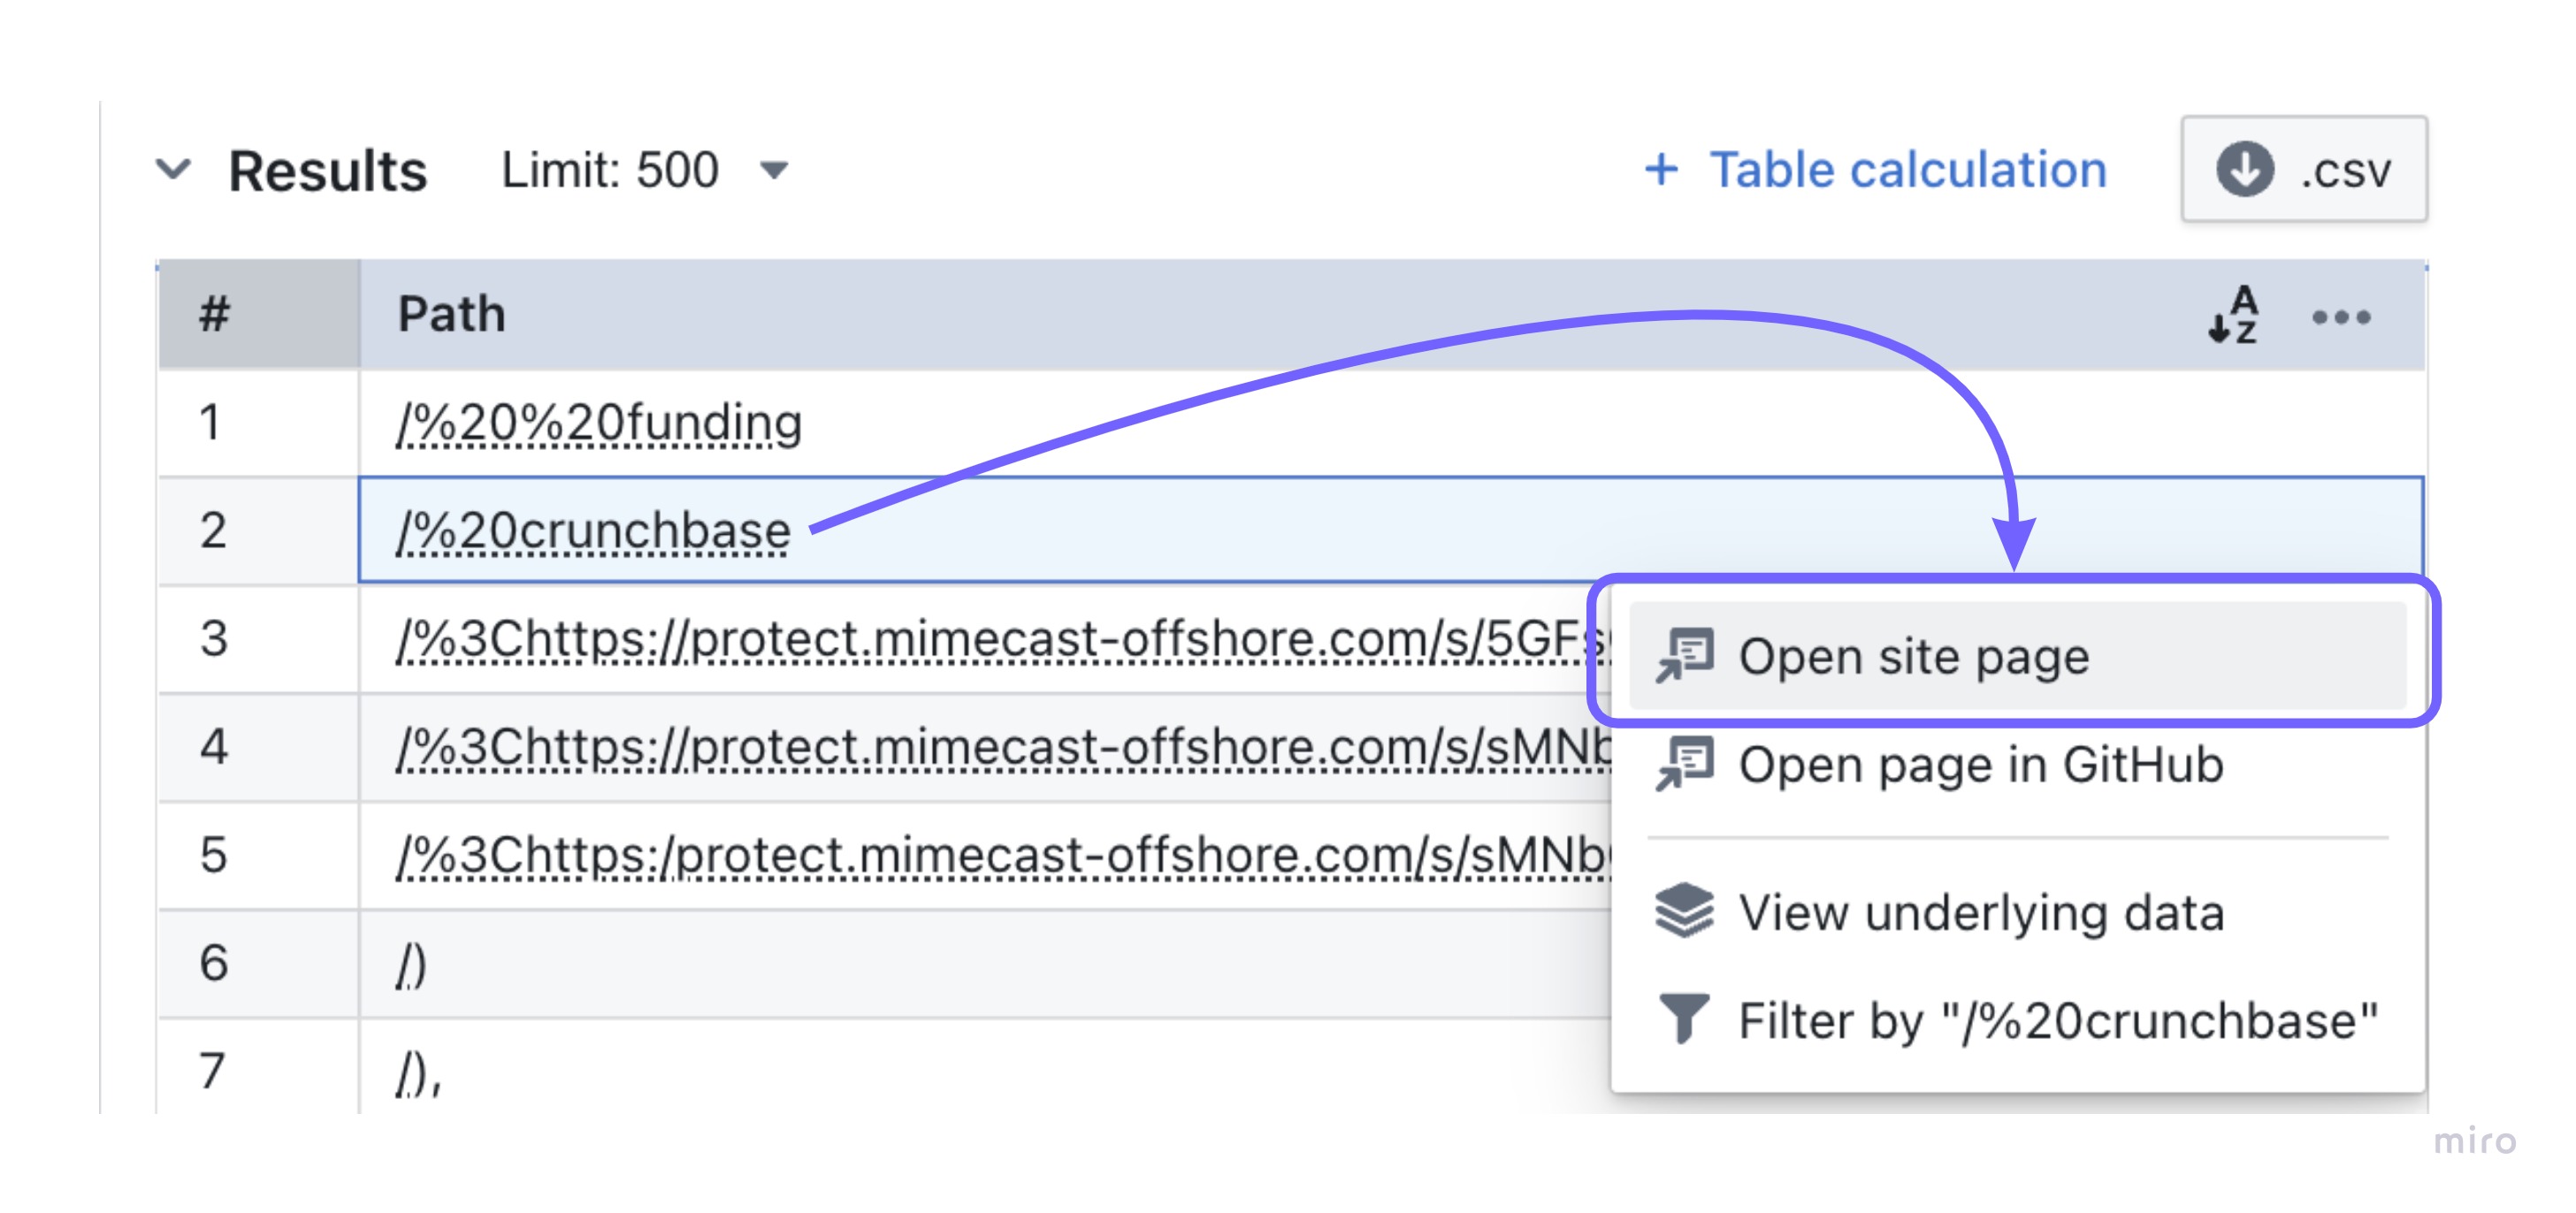Click the layers icon next to View underlying data

[x=1684, y=910]
